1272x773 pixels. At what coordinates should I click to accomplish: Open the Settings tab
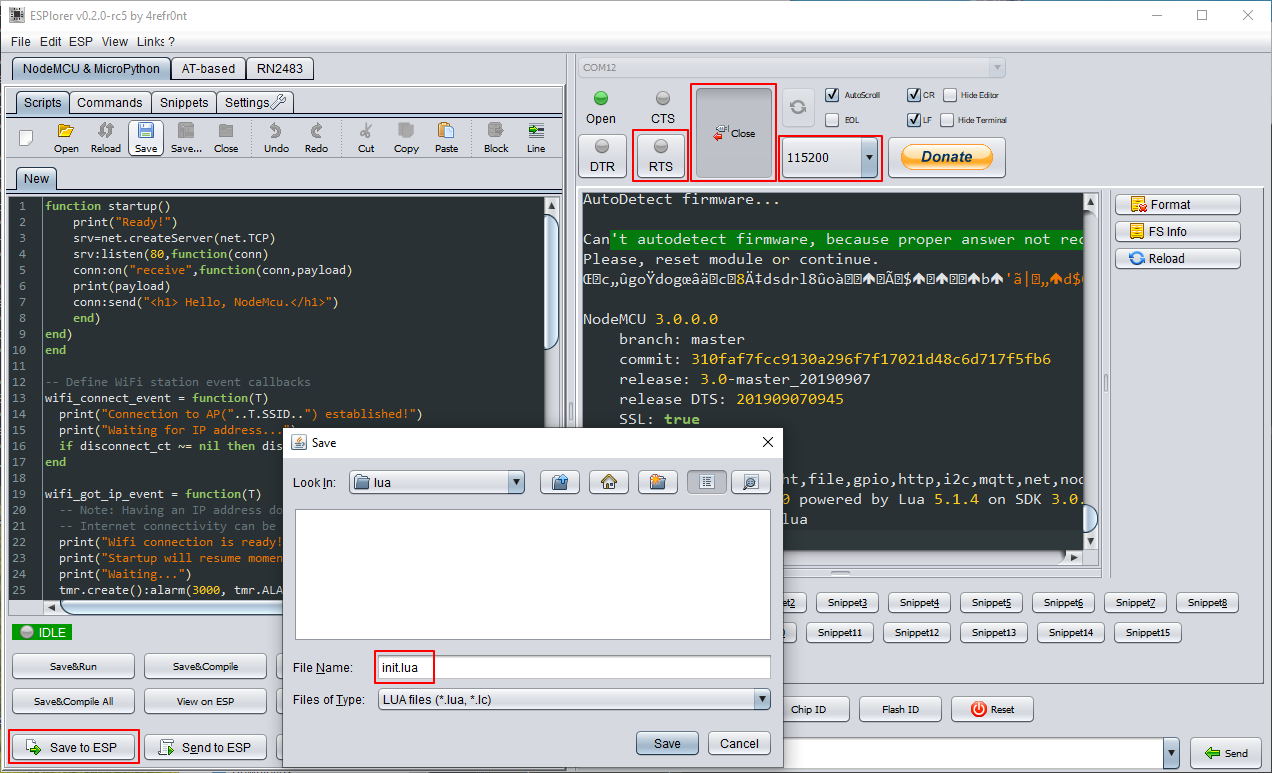[255, 102]
